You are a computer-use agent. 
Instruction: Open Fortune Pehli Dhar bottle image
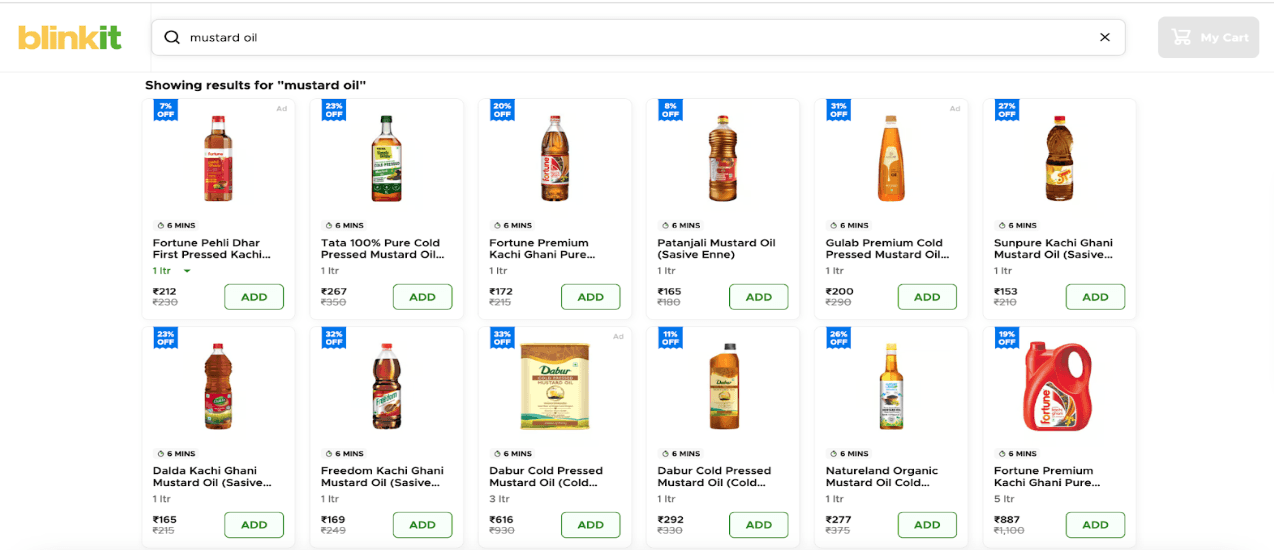click(218, 159)
